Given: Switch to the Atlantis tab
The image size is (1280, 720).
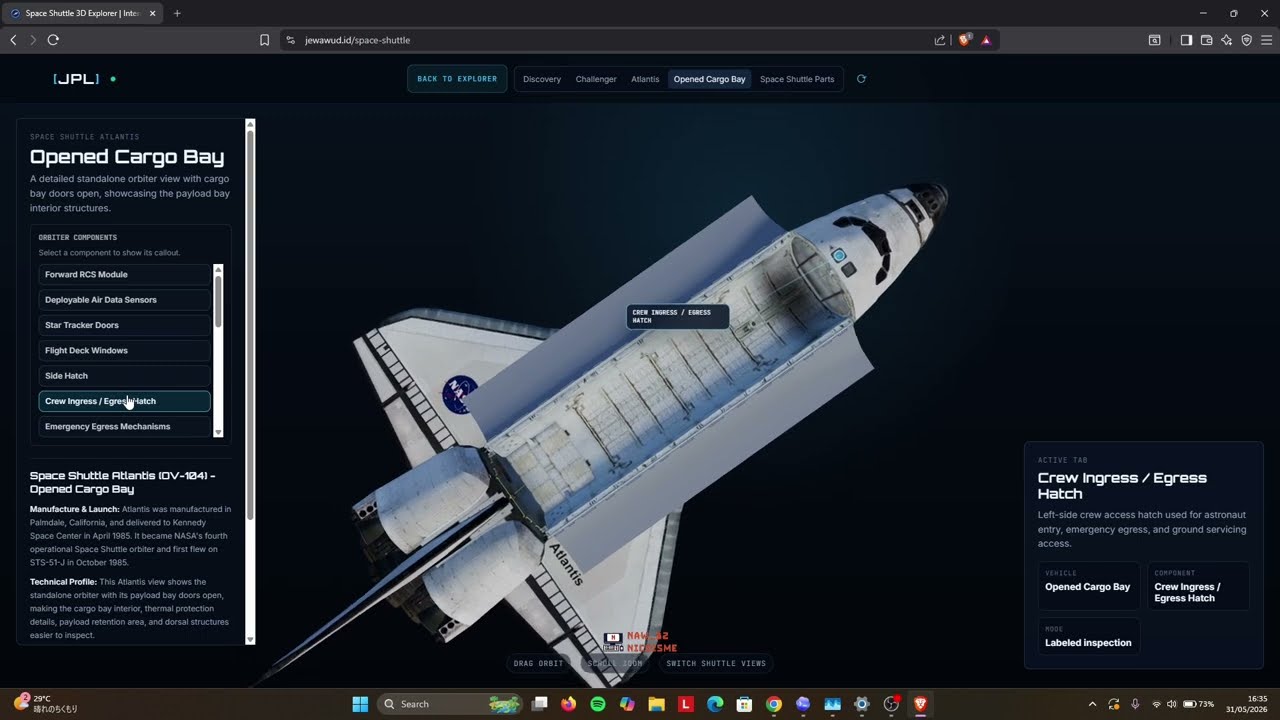Looking at the screenshot, I should (645, 79).
